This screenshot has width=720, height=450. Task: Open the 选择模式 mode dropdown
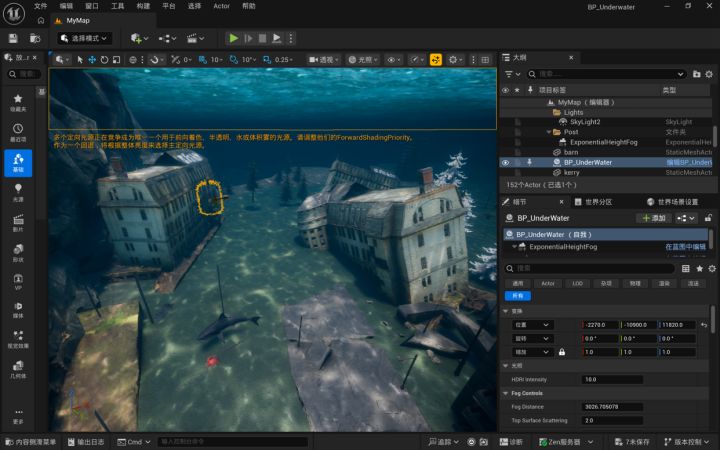pos(84,39)
